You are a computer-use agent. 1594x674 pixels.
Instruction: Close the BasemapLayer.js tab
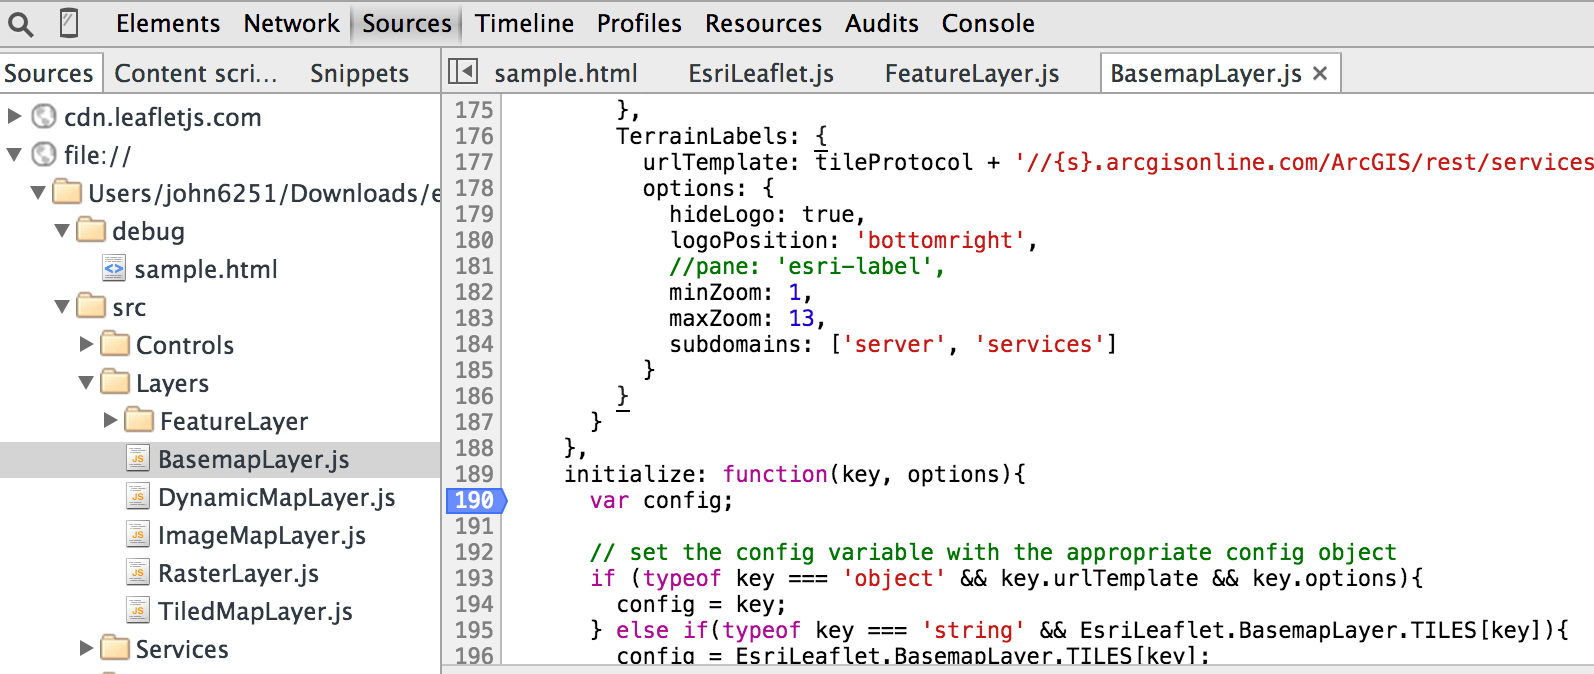click(x=1320, y=73)
